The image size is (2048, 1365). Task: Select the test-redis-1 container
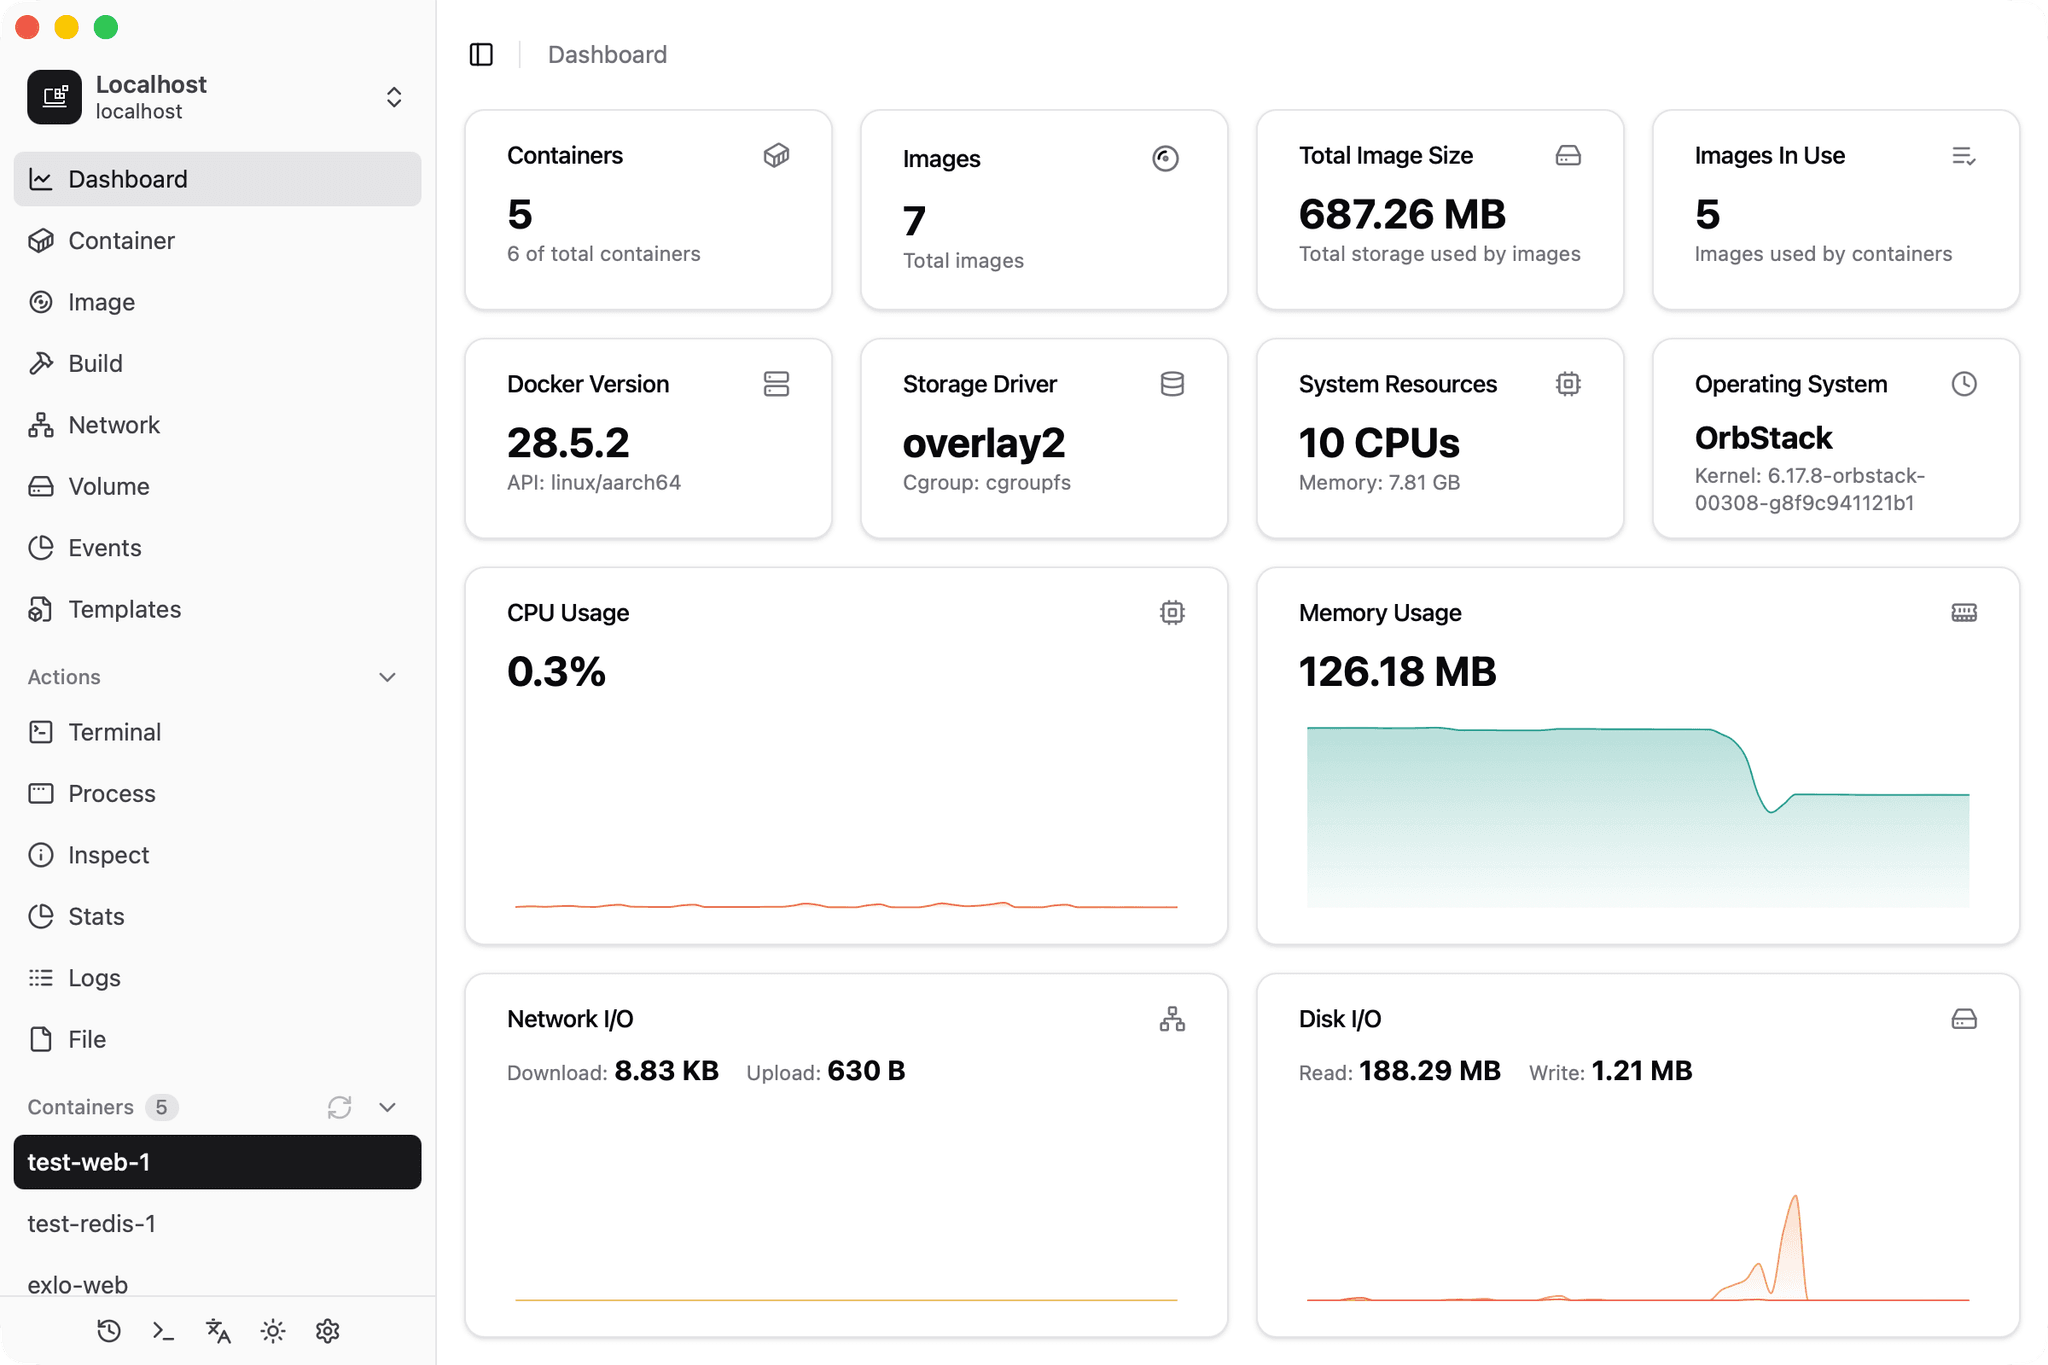coord(93,1223)
